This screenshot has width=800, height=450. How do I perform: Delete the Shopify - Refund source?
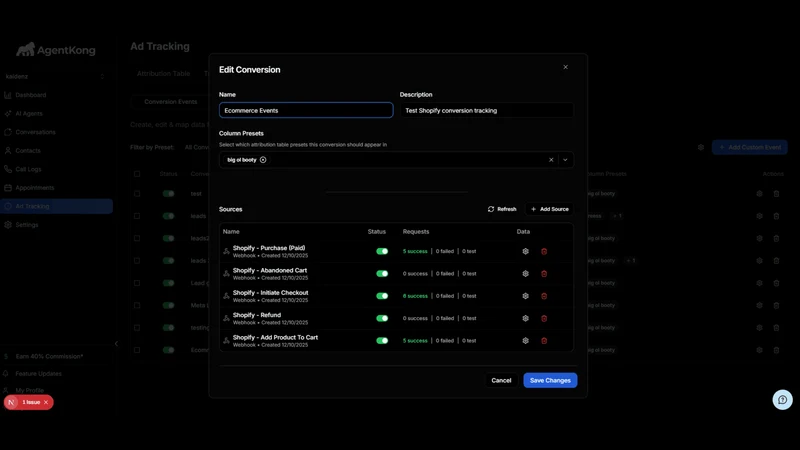(544, 318)
